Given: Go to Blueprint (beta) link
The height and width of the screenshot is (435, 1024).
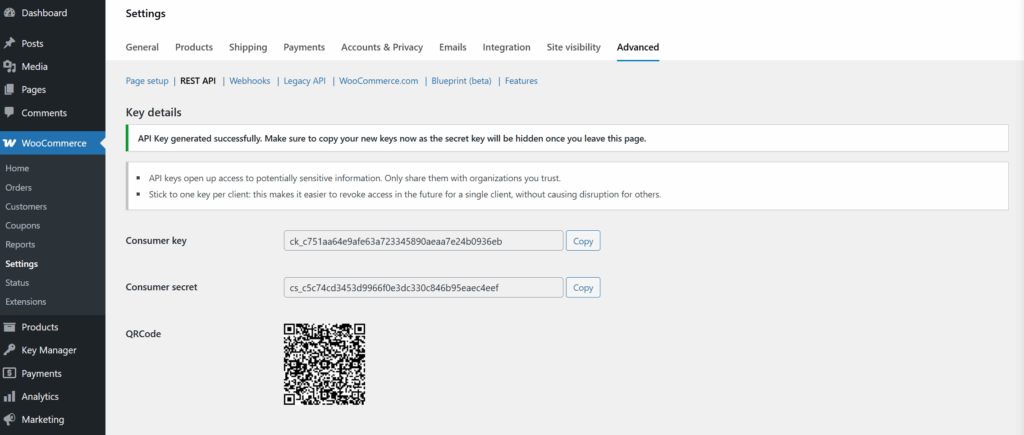Looking at the screenshot, I should click(x=462, y=81).
